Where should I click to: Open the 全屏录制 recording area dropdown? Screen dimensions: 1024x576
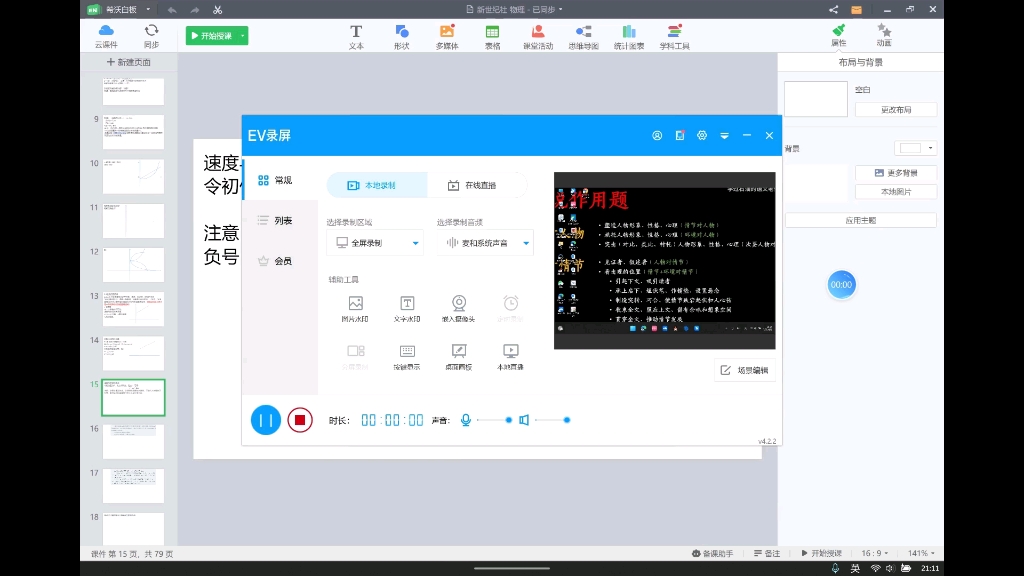[x=374, y=242]
